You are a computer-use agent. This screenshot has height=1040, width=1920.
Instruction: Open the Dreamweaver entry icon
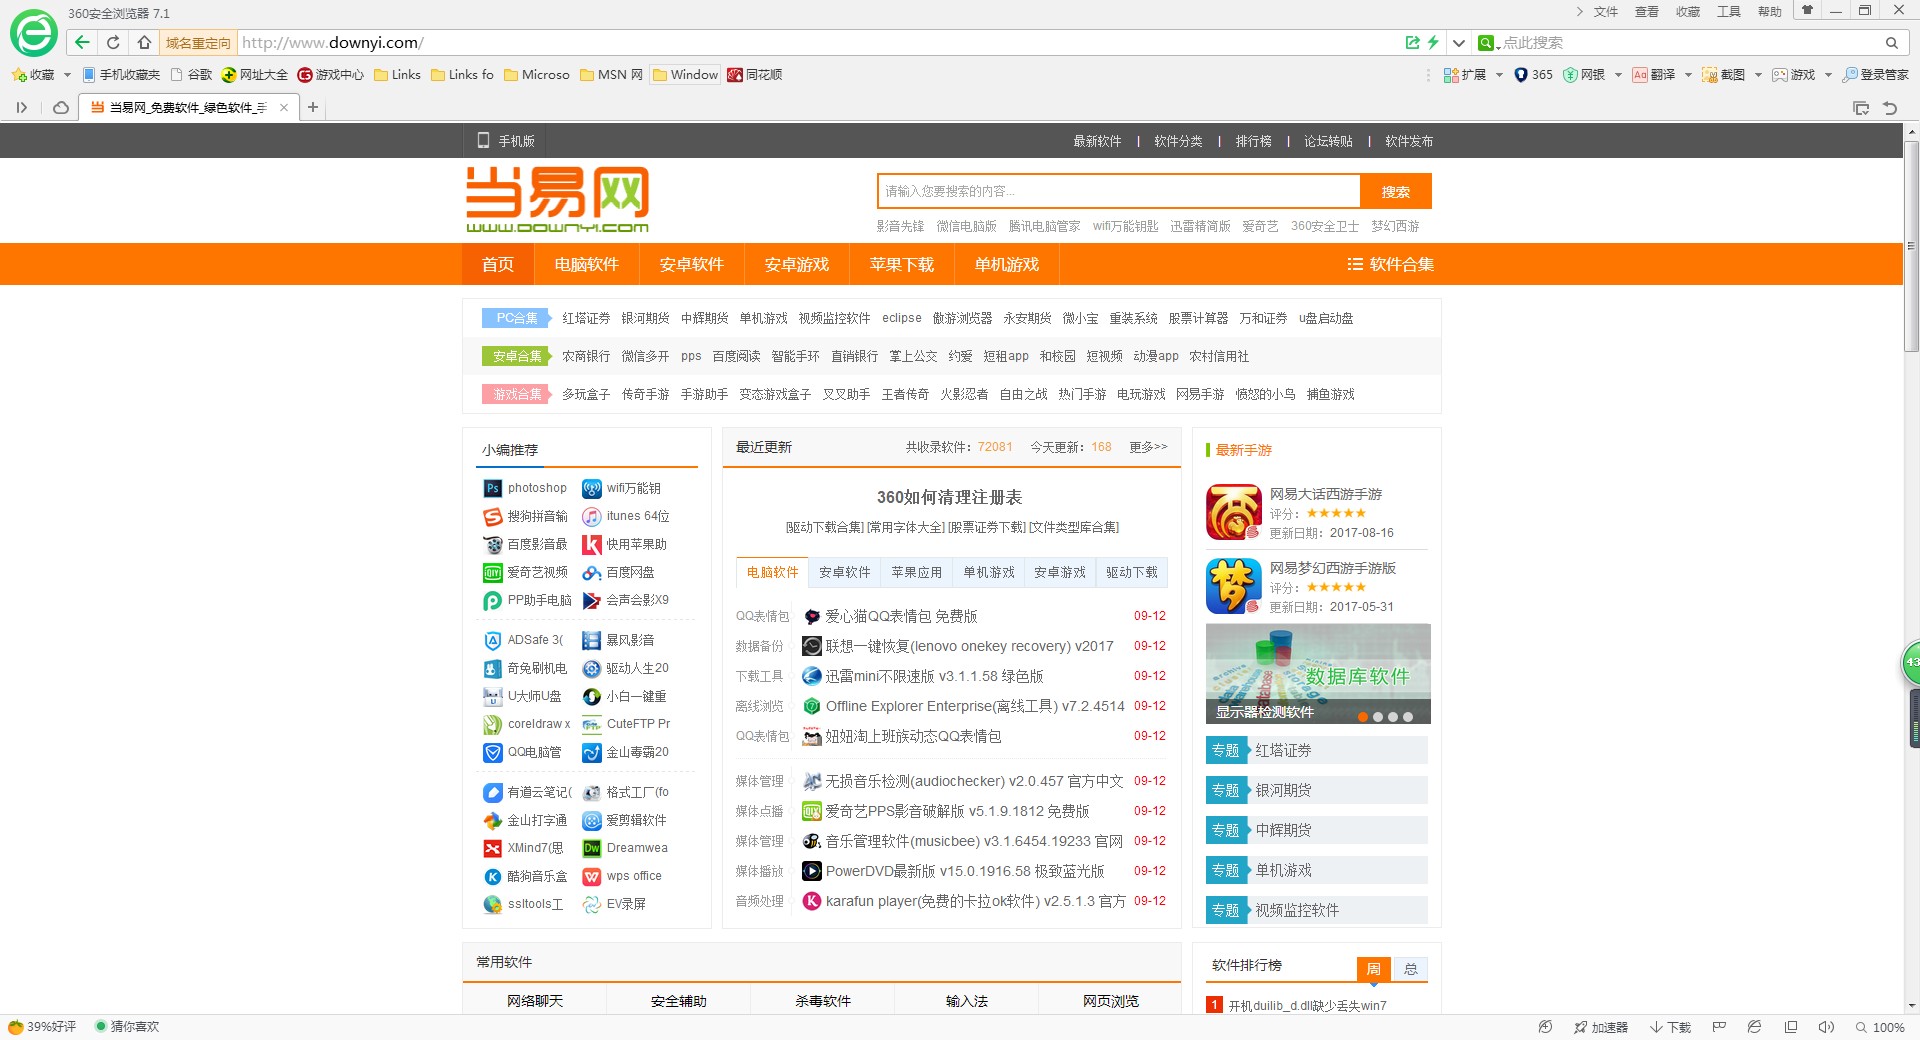[592, 848]
